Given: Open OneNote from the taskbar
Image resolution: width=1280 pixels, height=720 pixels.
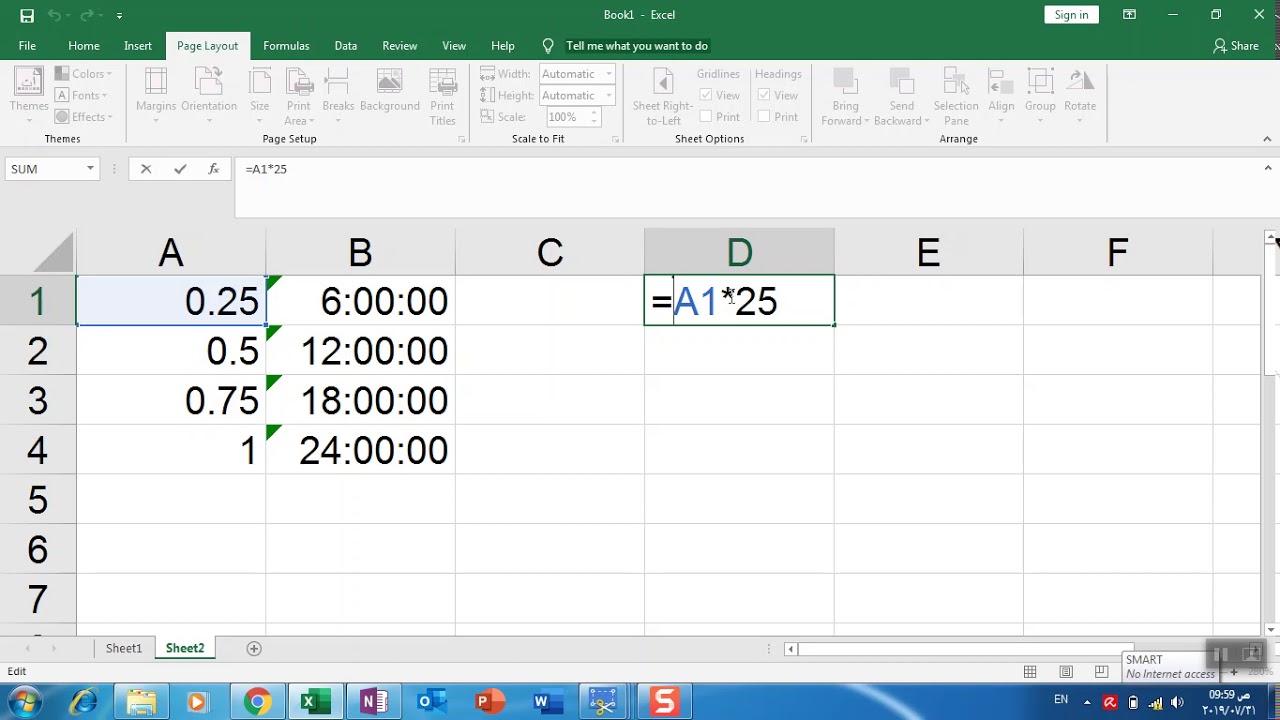Looking at the screenshot, I should [x=374, y=702].
